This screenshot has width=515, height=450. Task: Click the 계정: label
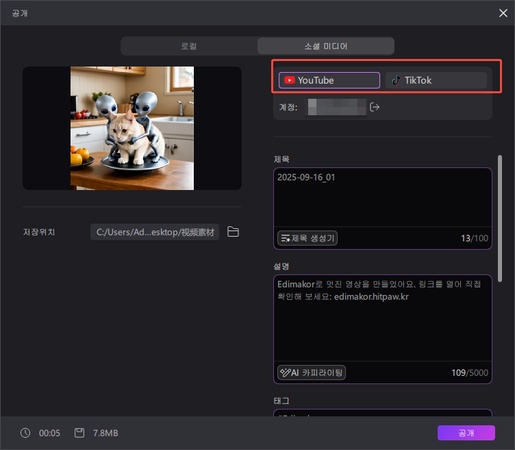288,107
